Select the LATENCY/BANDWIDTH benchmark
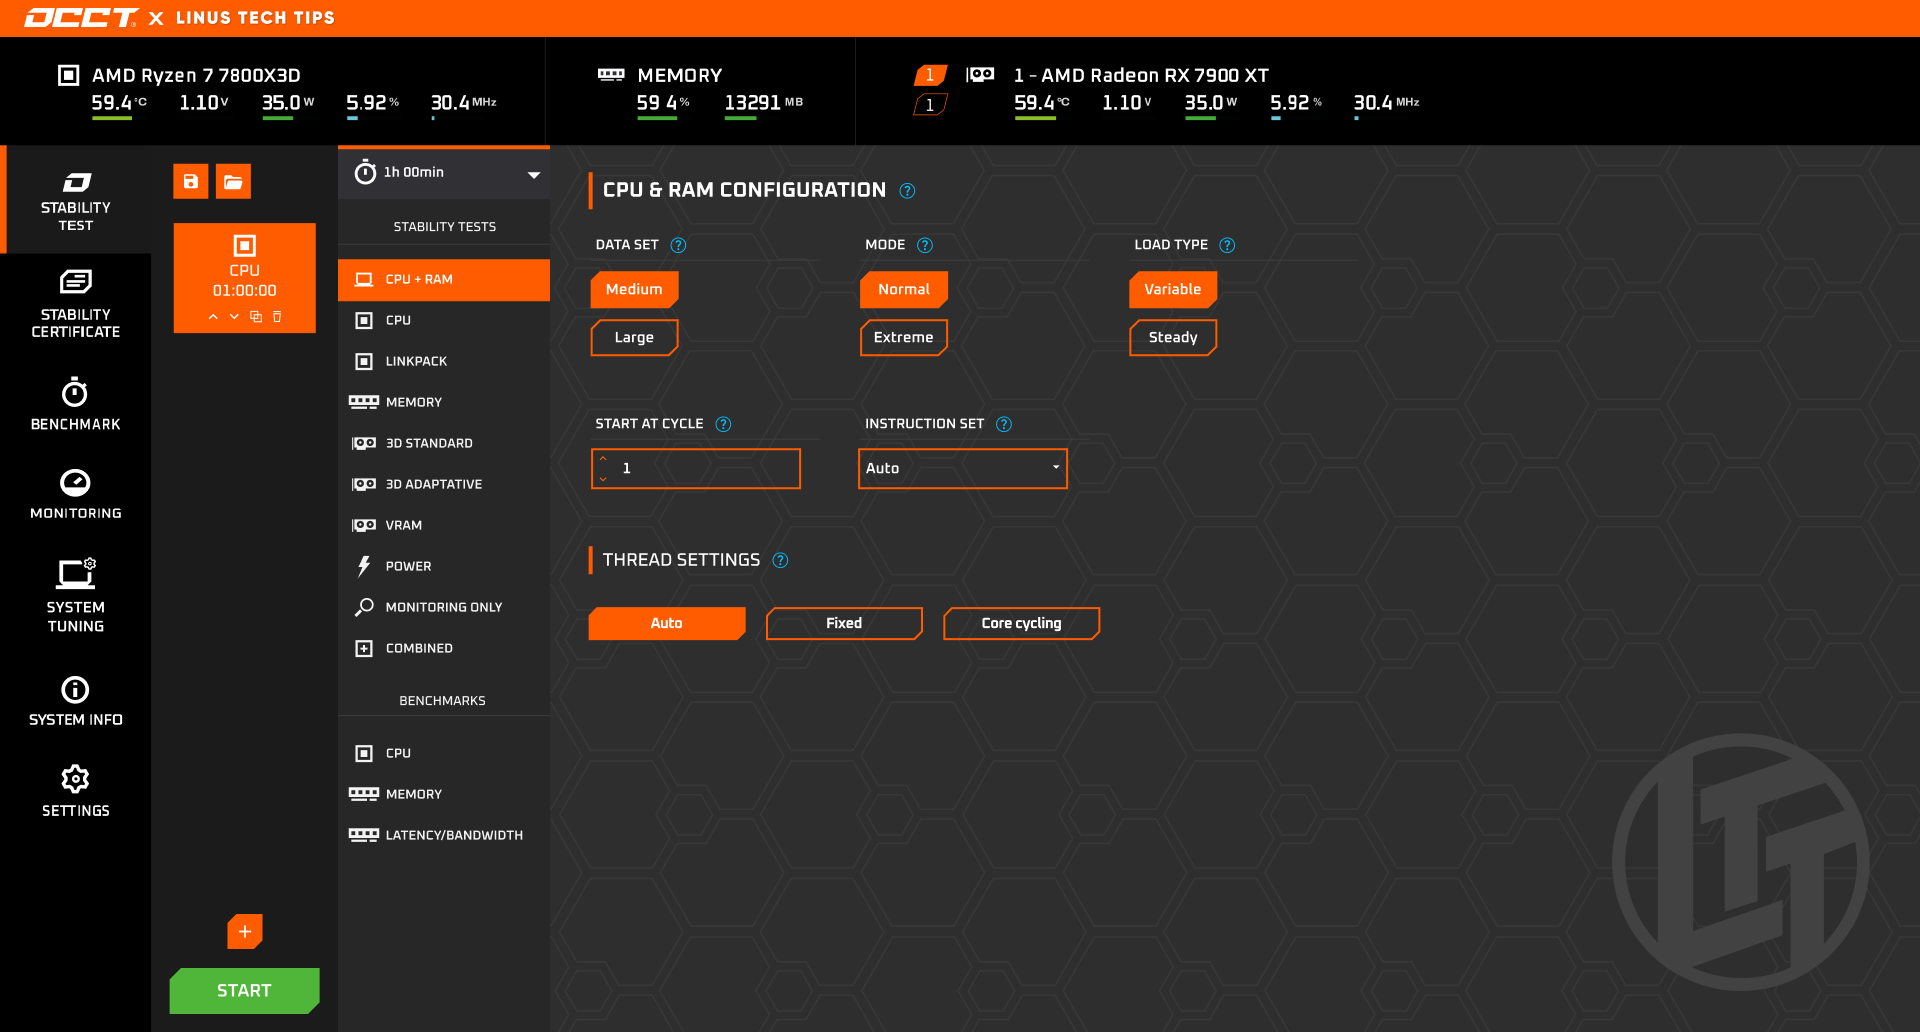1920x1032 pixels. tap(444, 836)
